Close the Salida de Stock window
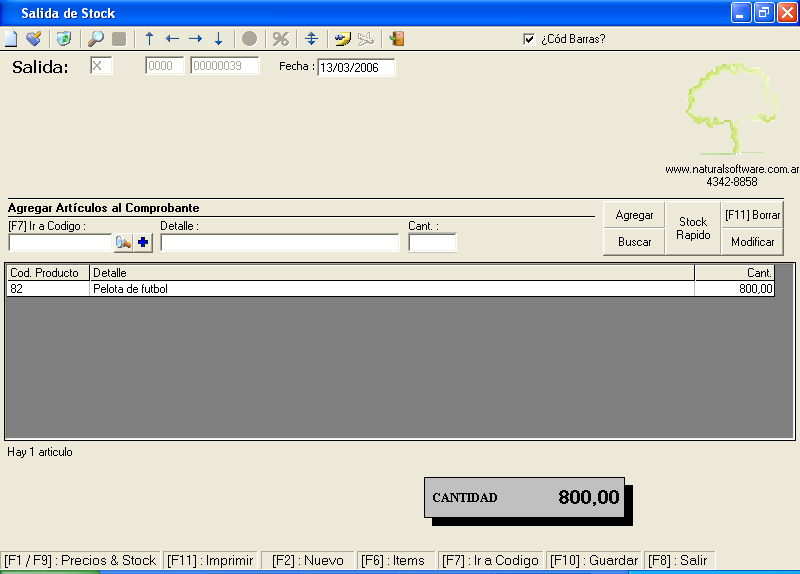This screenshot has width=800, height=574. point(787,13)
